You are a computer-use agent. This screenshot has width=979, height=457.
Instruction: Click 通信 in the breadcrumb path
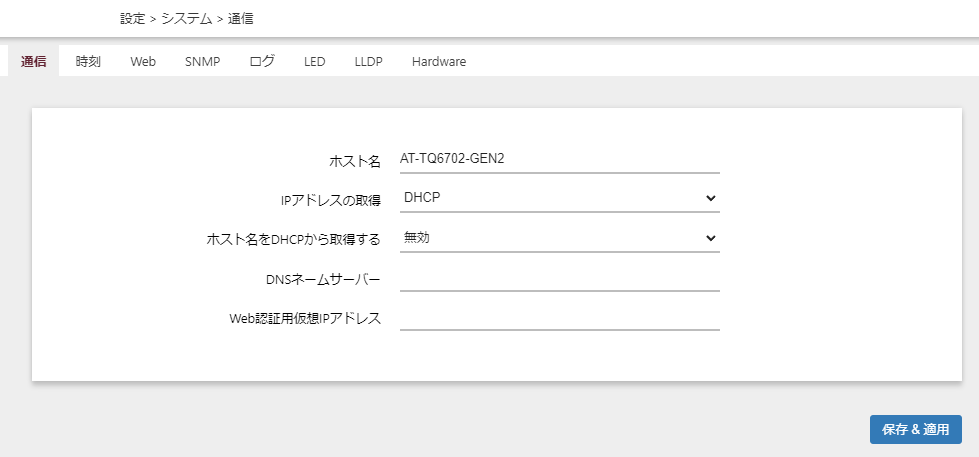pos(240,19)
